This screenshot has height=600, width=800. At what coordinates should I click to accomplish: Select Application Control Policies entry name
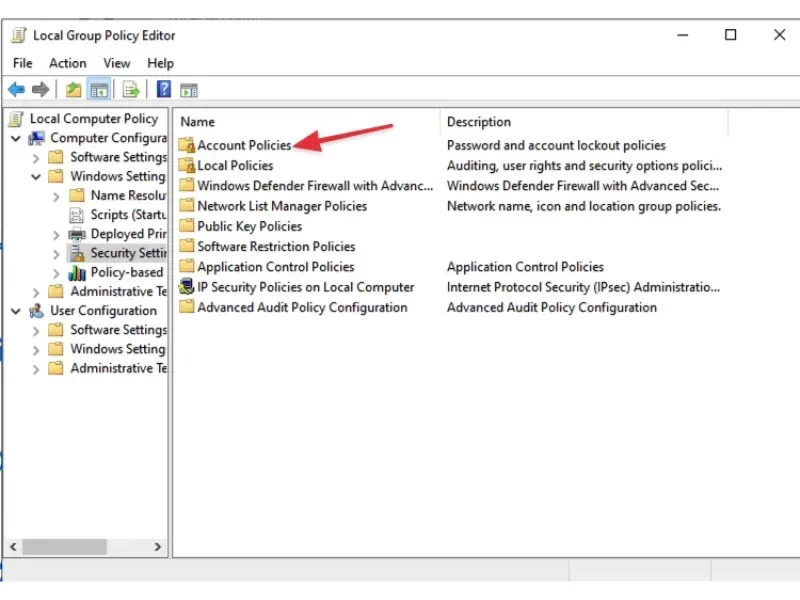(276, 267)
